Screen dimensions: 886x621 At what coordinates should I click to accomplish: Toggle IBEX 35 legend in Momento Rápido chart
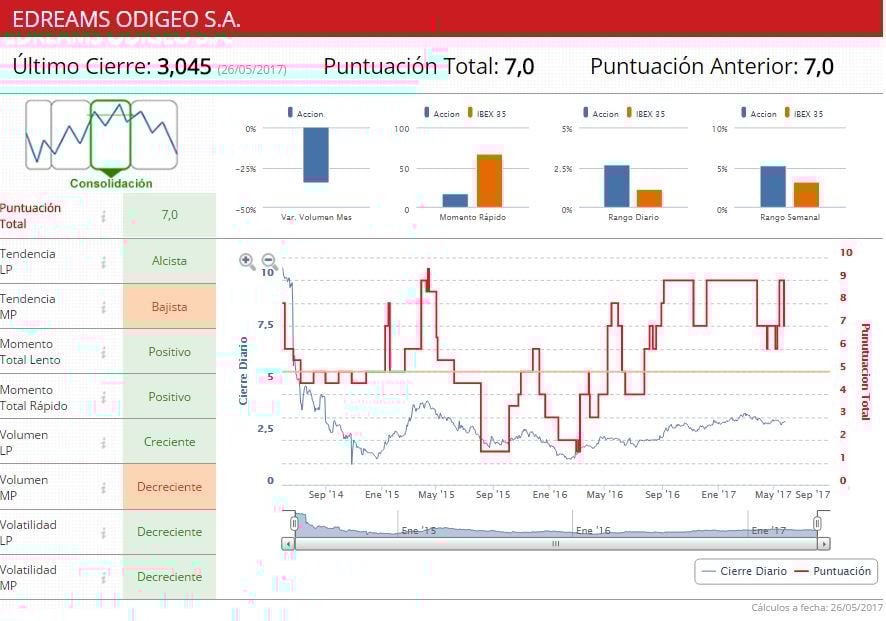[487, 114]
